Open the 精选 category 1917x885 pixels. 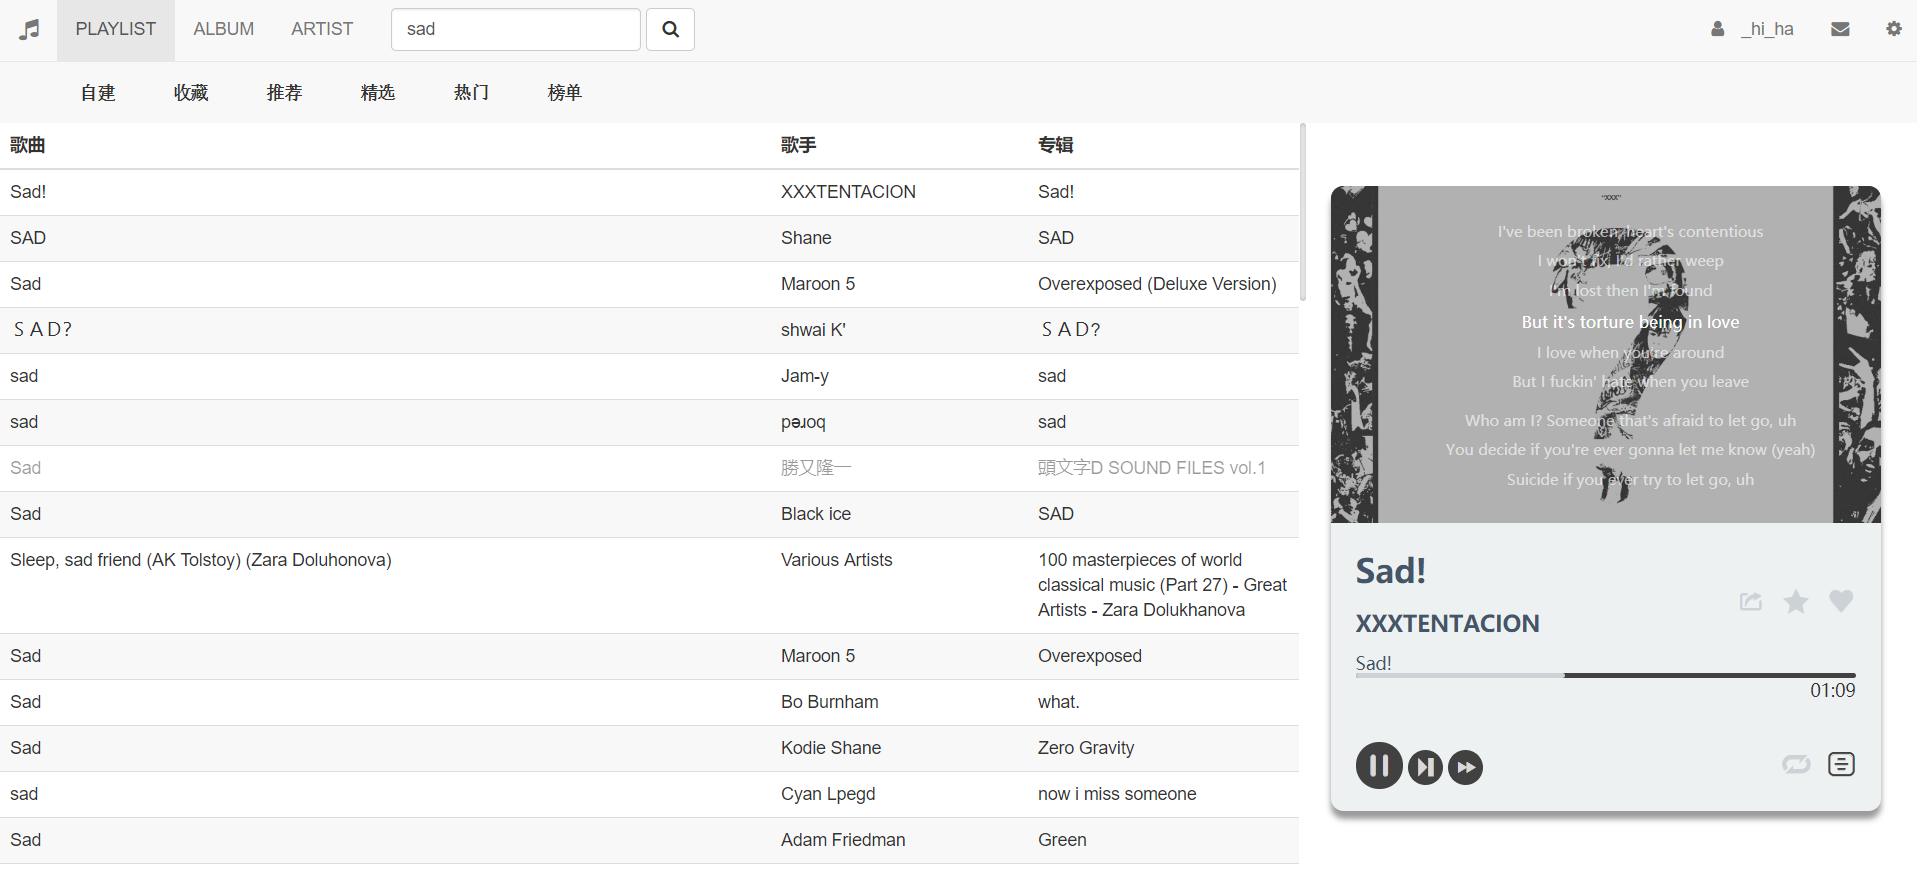pyautogui.click(x=378, y=93)
